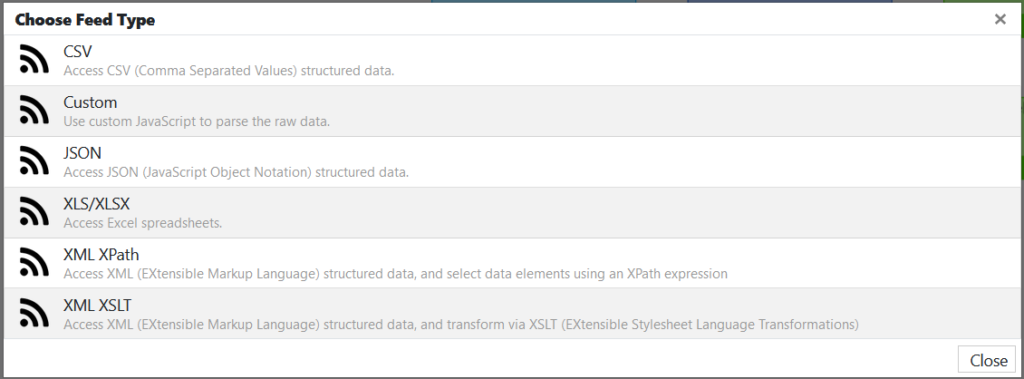
Task: Pick the XML XSLT feed type title
Action: [97, 305]
